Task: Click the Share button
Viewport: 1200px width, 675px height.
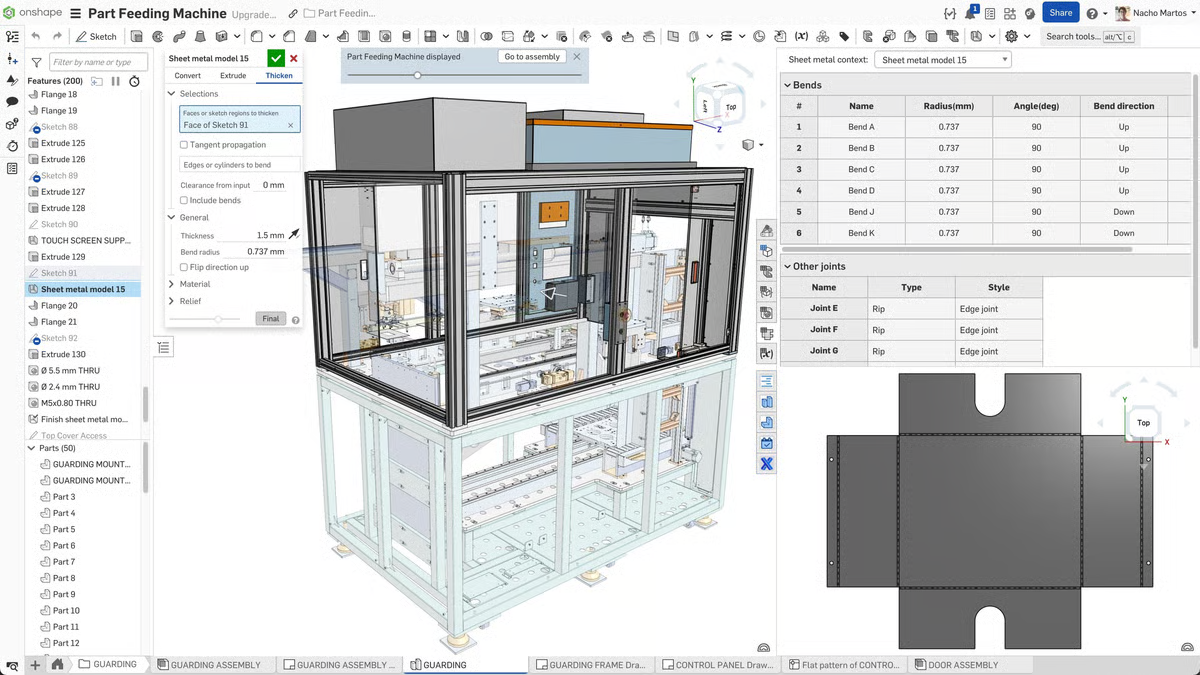Action: click(x=1061, y=13)
